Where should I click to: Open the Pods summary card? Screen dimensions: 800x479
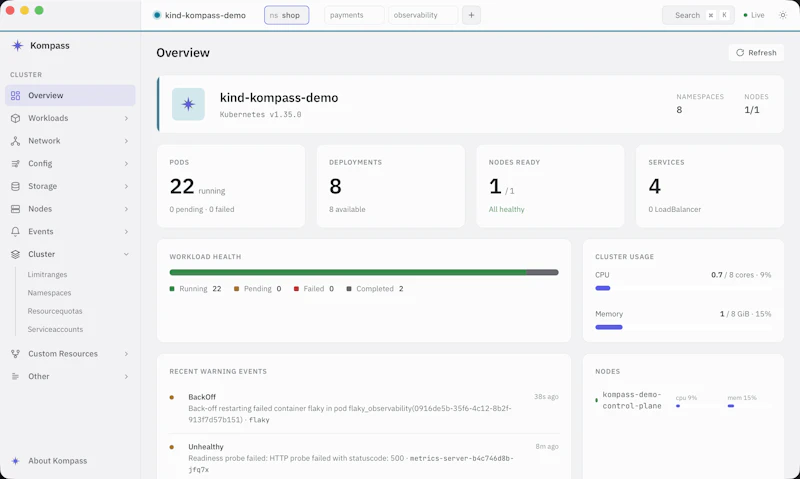pos(231,186)
